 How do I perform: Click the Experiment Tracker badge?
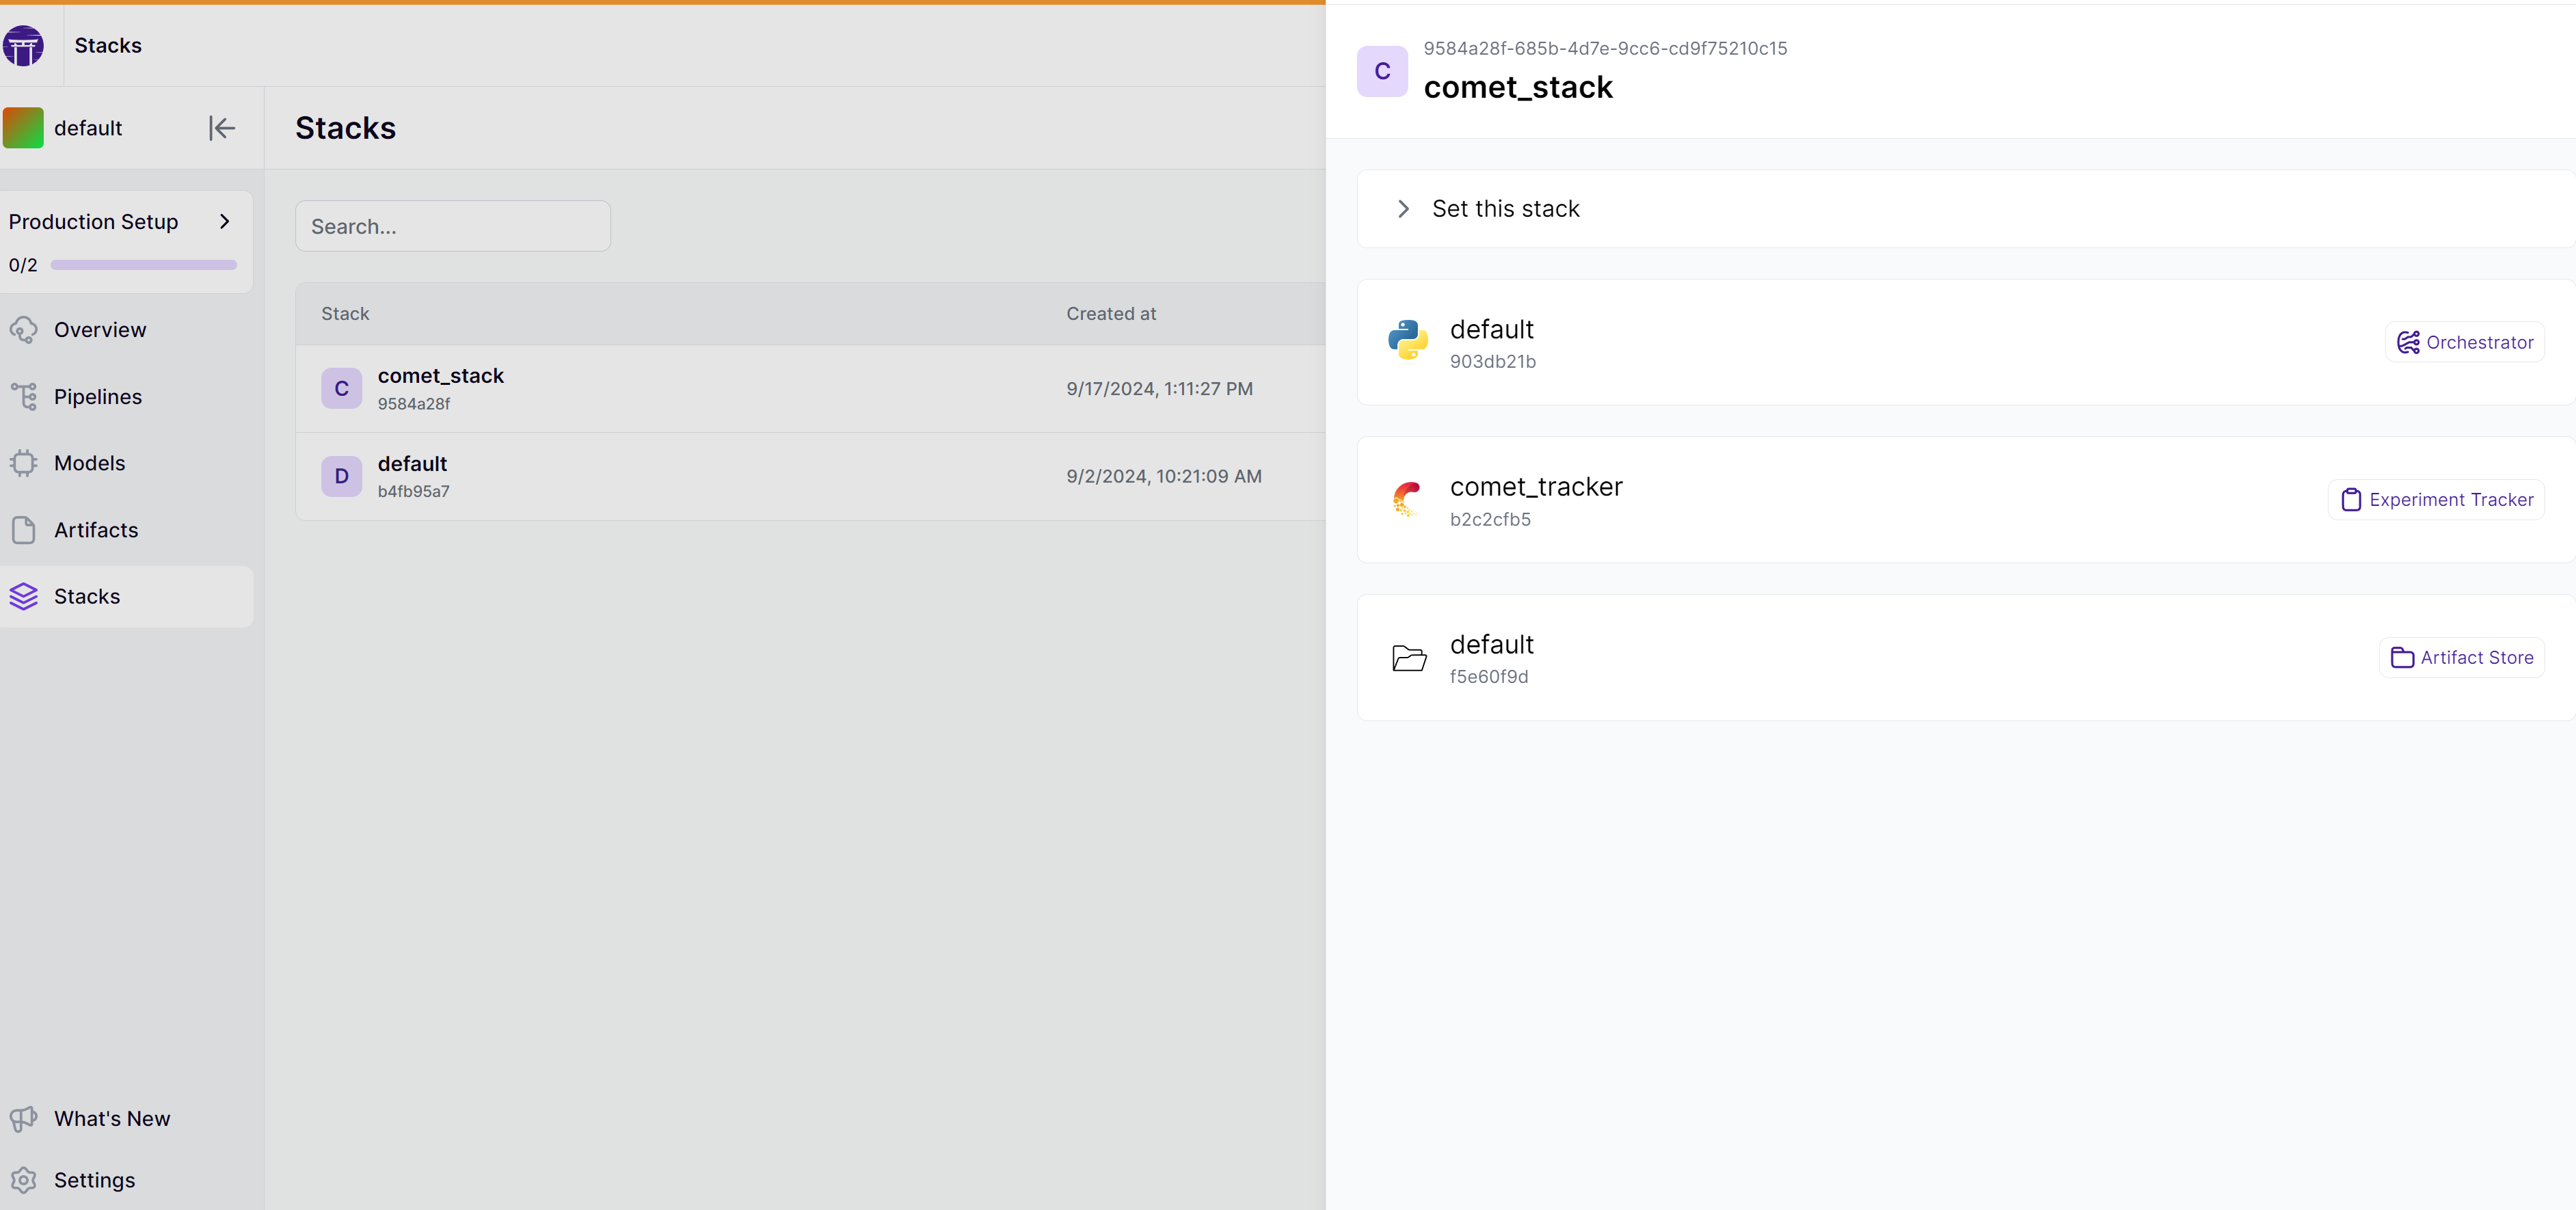[x=2437, y=499]
